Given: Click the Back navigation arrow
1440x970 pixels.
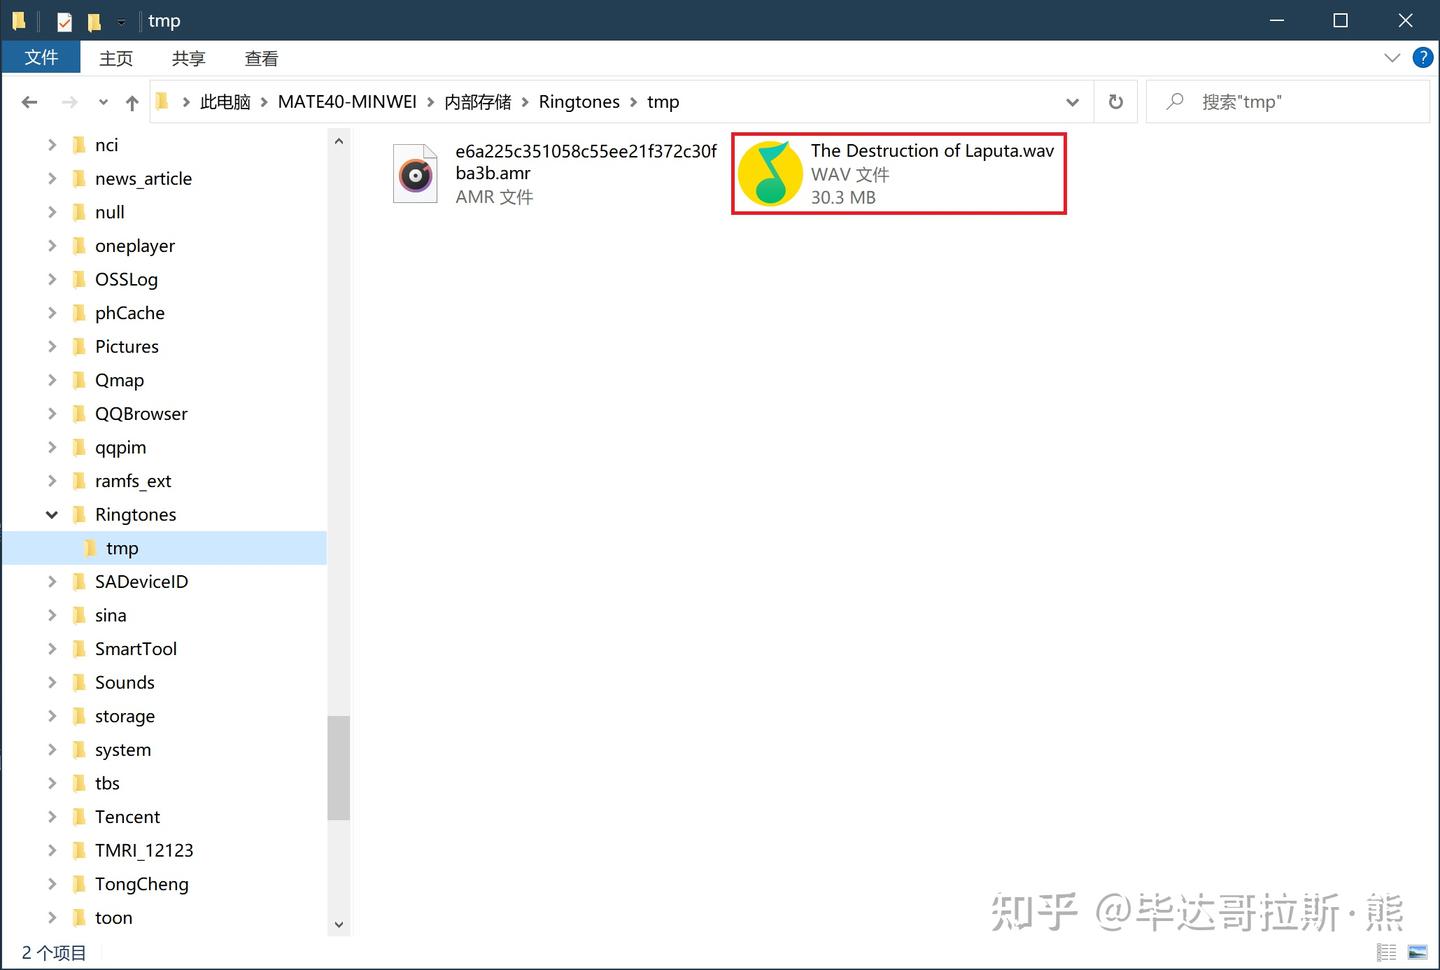Looking at the screenshot, I should (29, 102).
